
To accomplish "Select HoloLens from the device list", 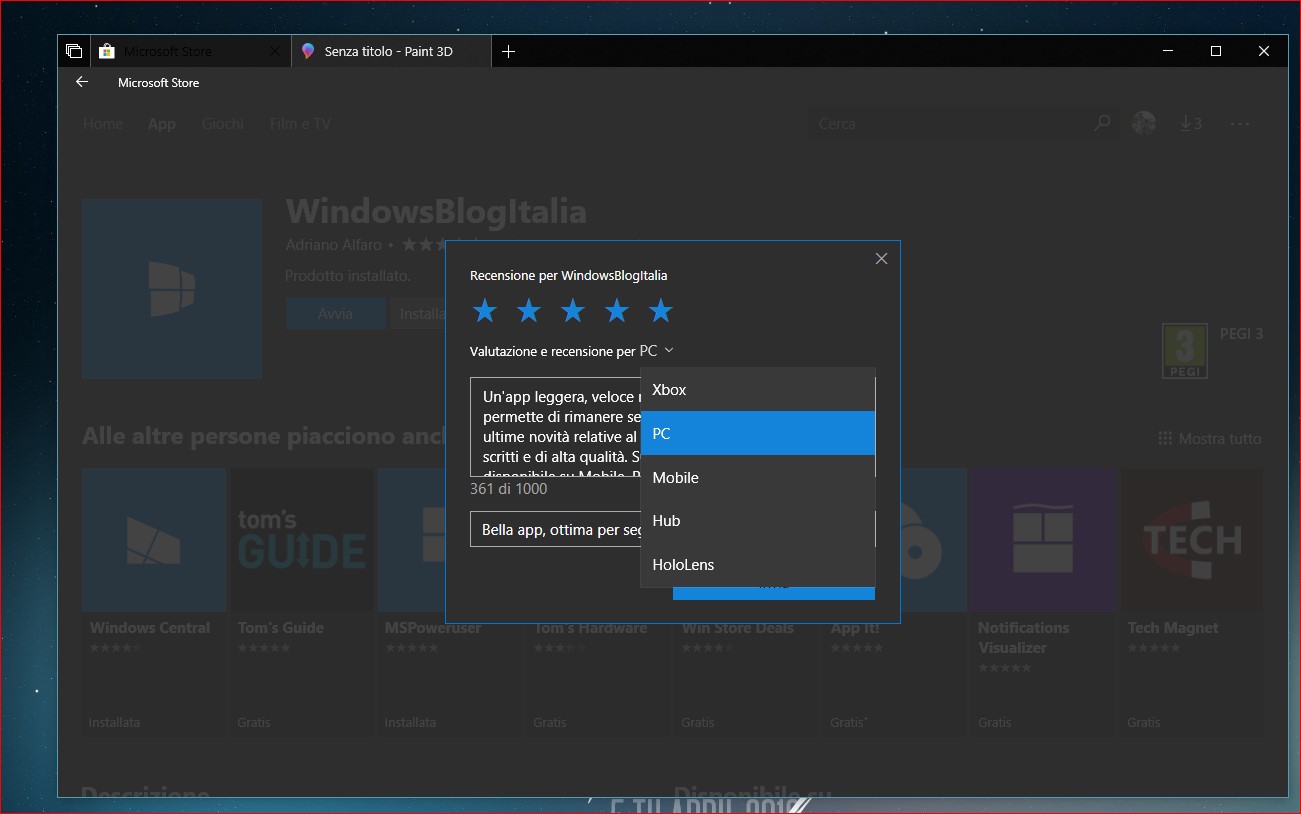I will [x=758, y=564].
